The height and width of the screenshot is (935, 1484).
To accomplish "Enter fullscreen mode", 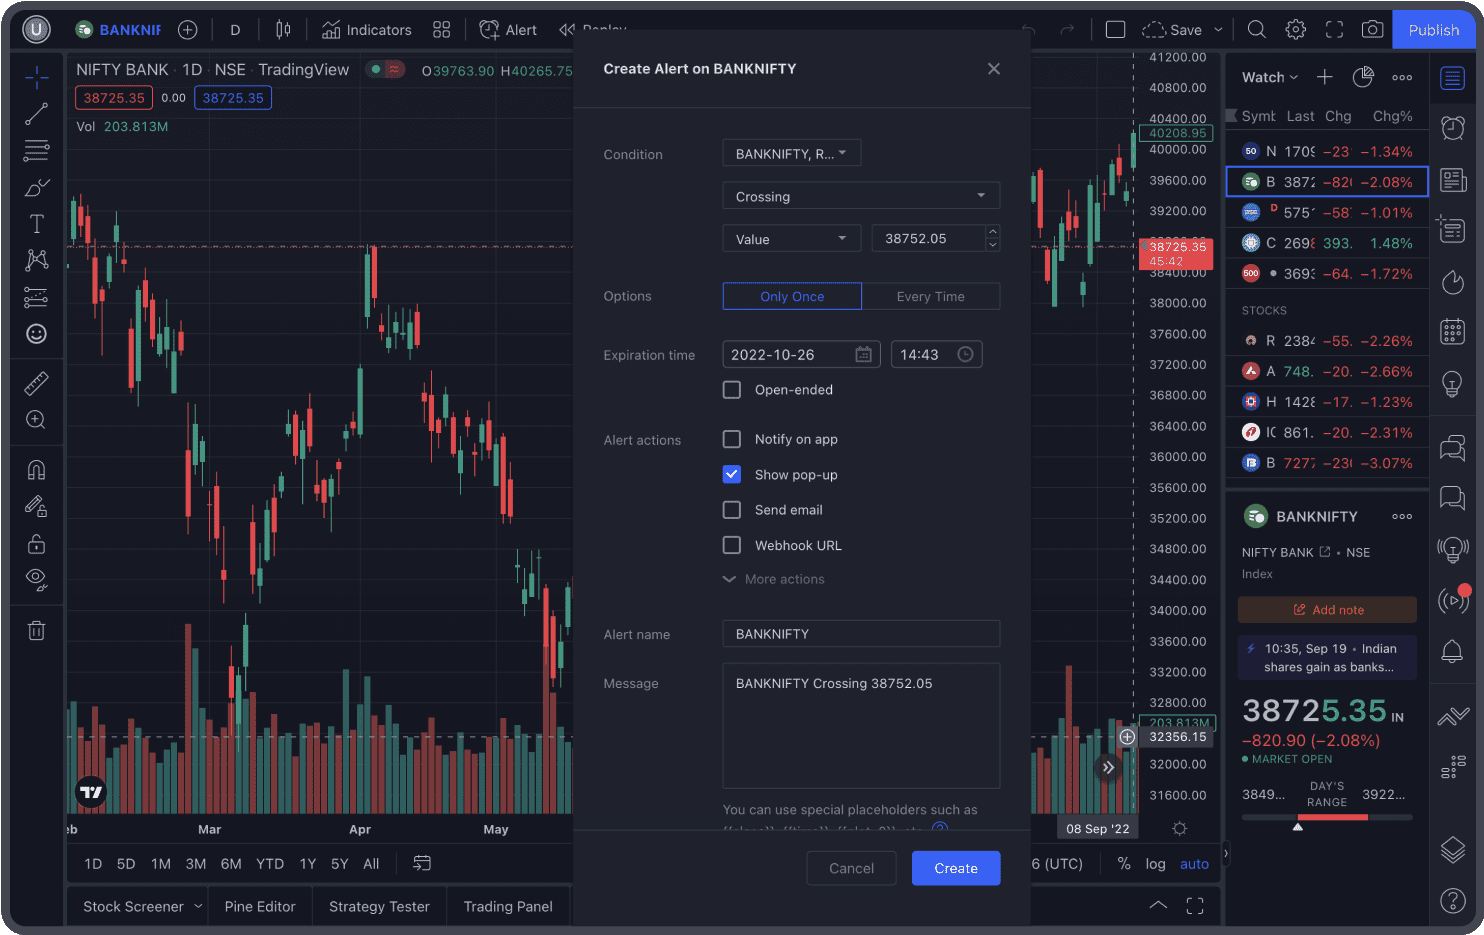I will (1335, 30).
